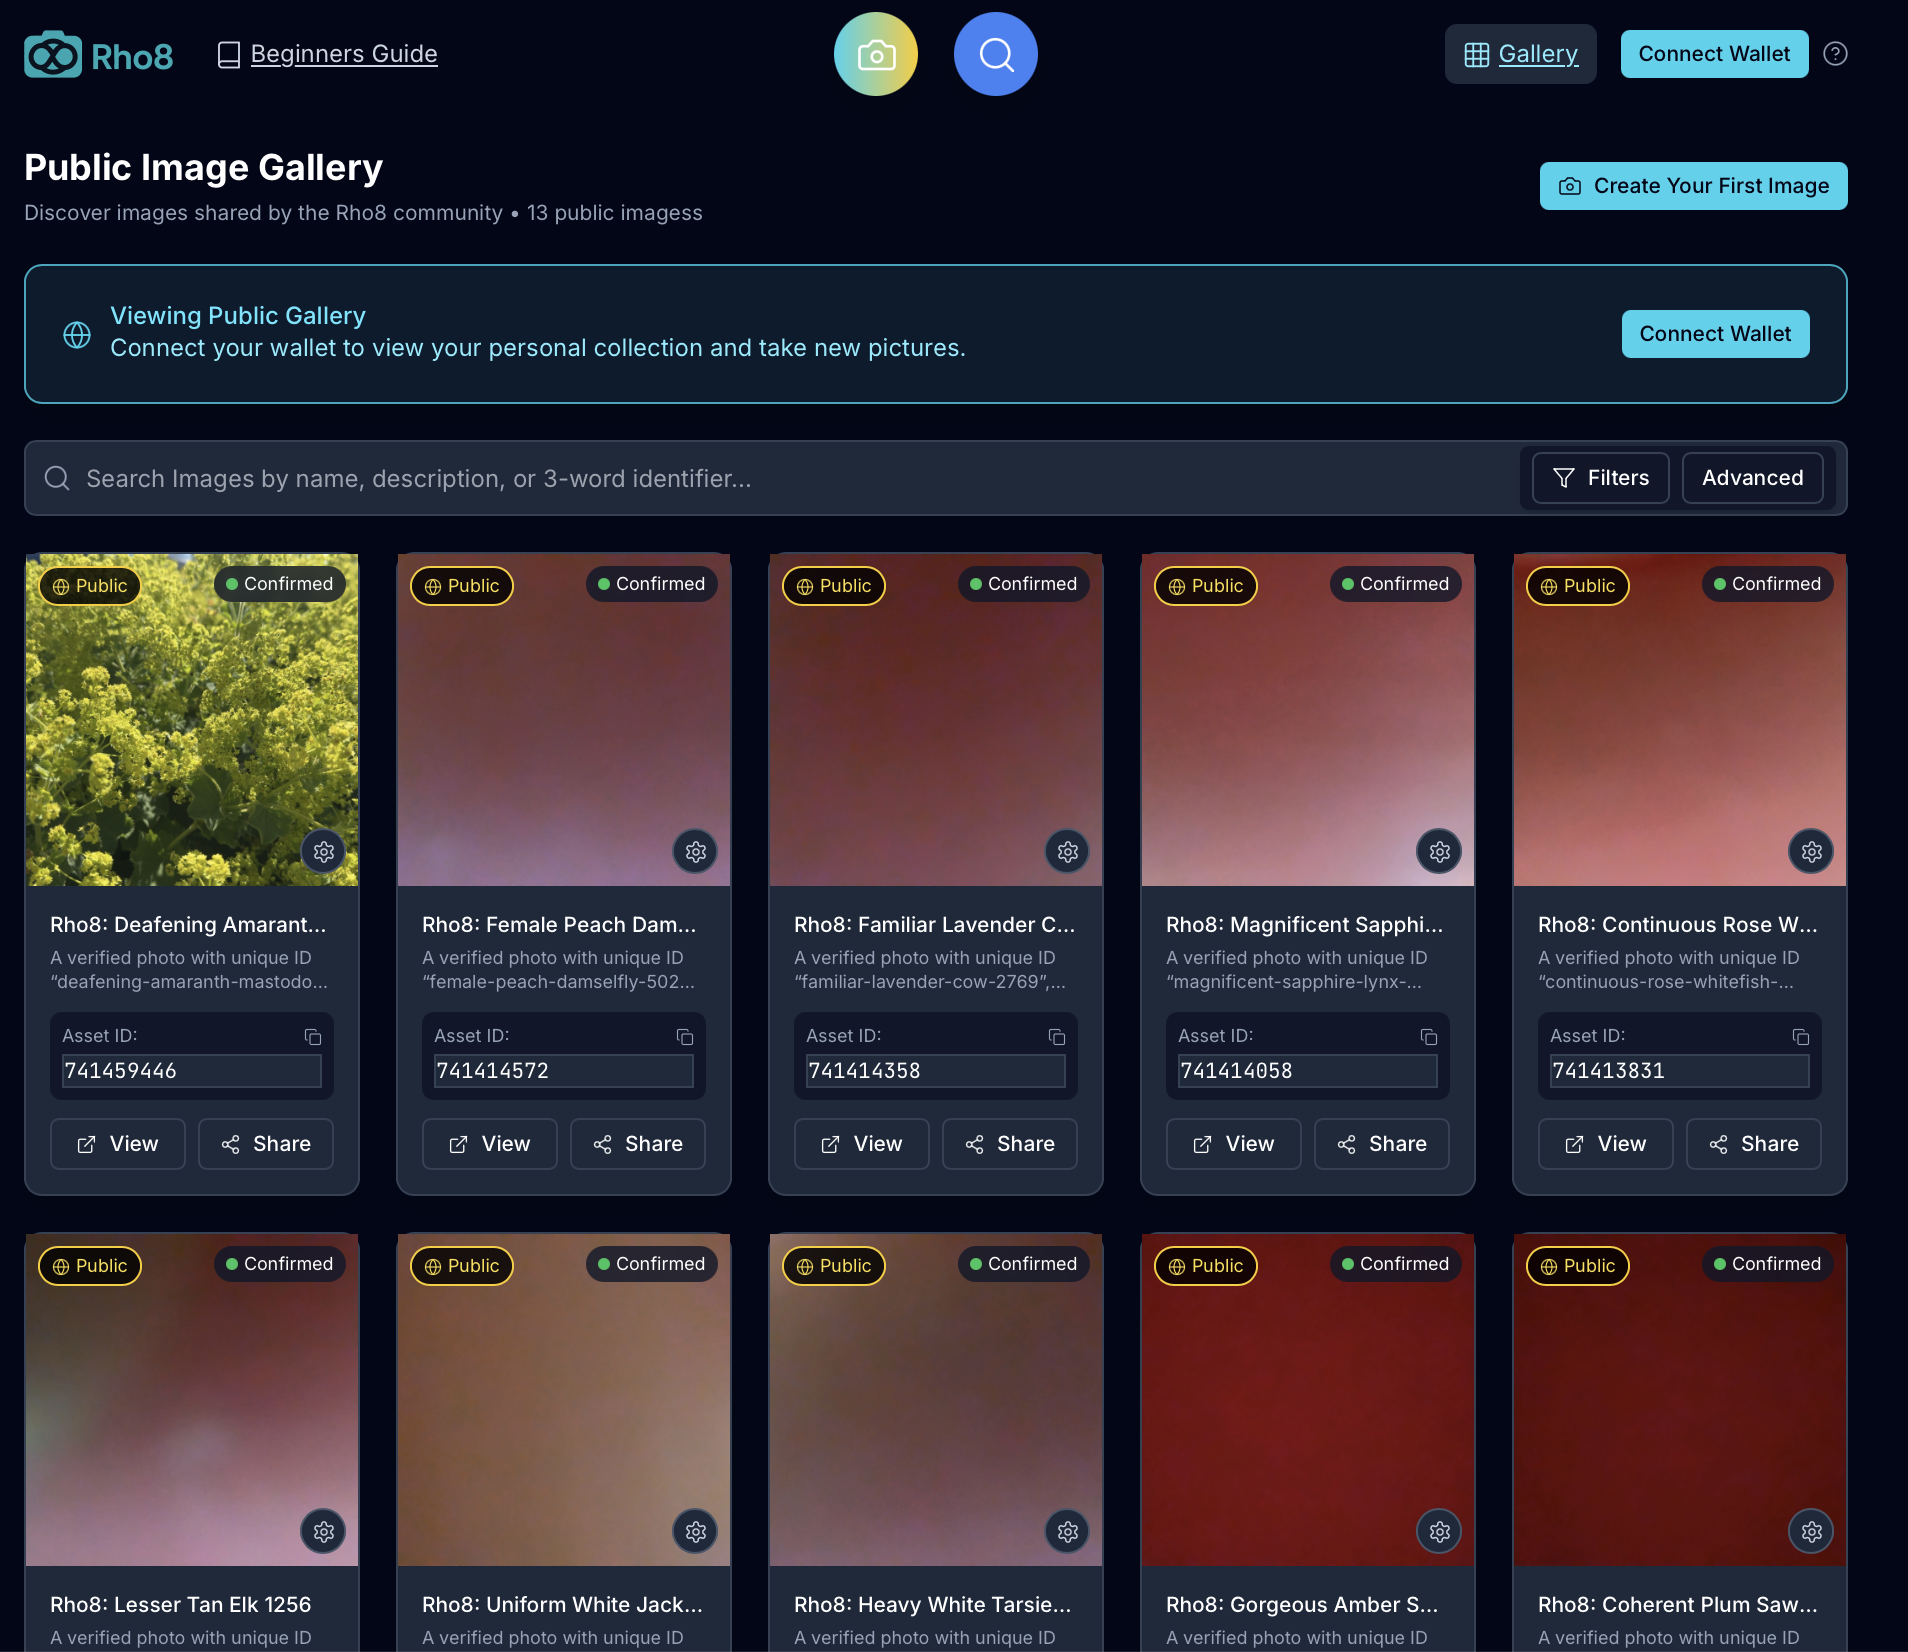Screen dimensions: 1908x1652
Task: Open settings gear on Heavy White Tarsier image
Action: (x=1068, y=1532)
